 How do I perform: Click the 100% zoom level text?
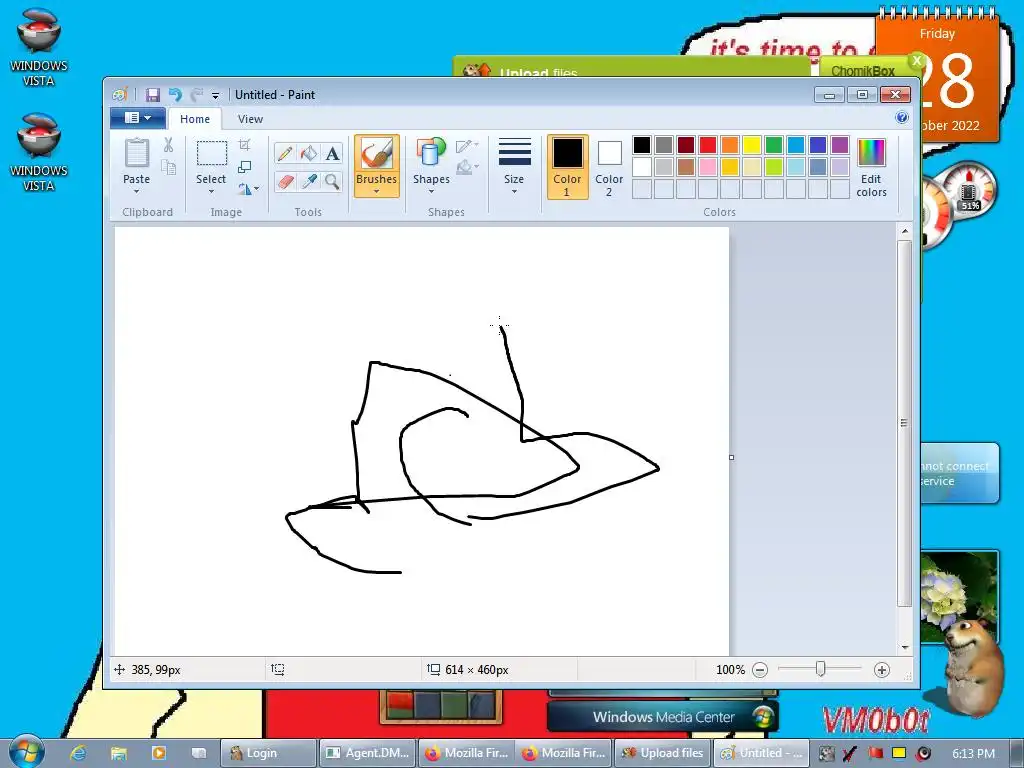pos(730,669)
